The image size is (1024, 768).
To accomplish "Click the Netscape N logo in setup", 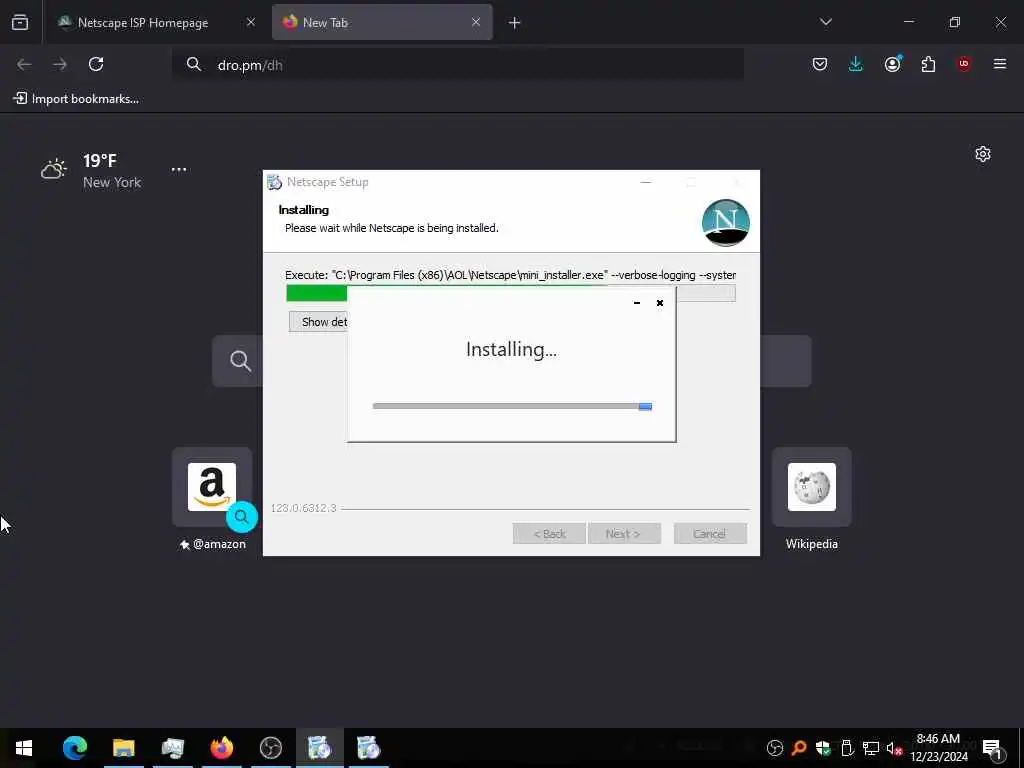I will (726, 223).
